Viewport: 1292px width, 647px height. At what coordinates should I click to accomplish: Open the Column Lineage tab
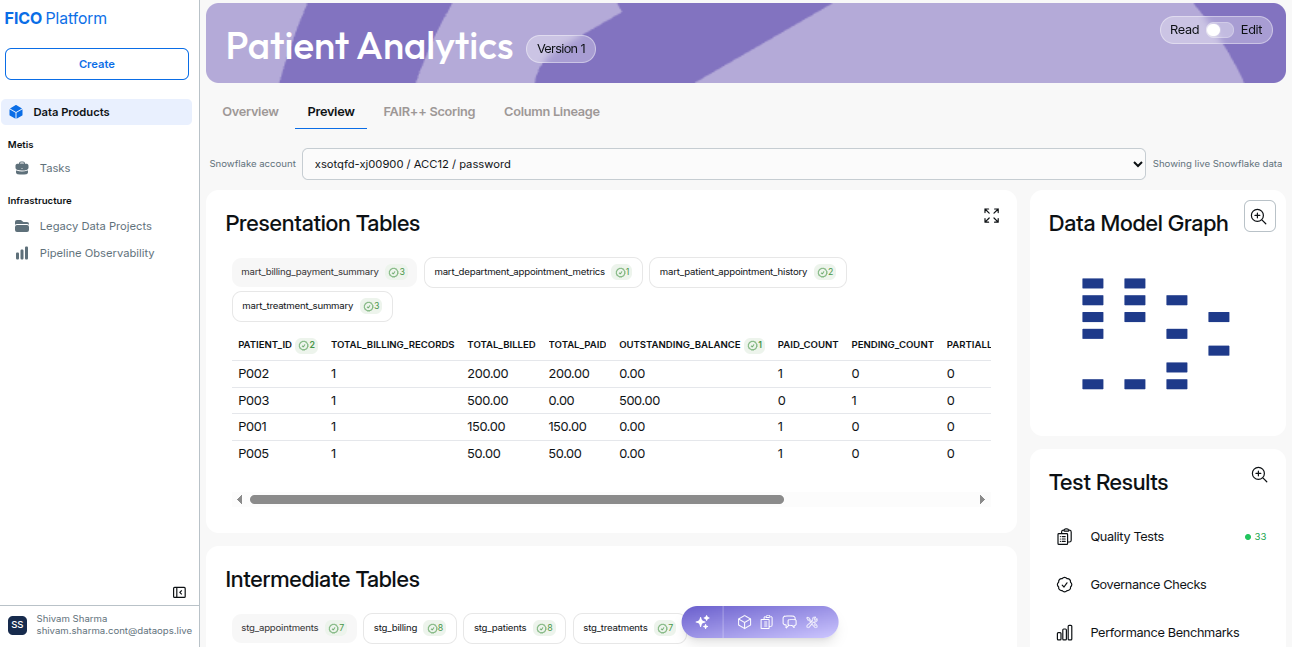552,112
